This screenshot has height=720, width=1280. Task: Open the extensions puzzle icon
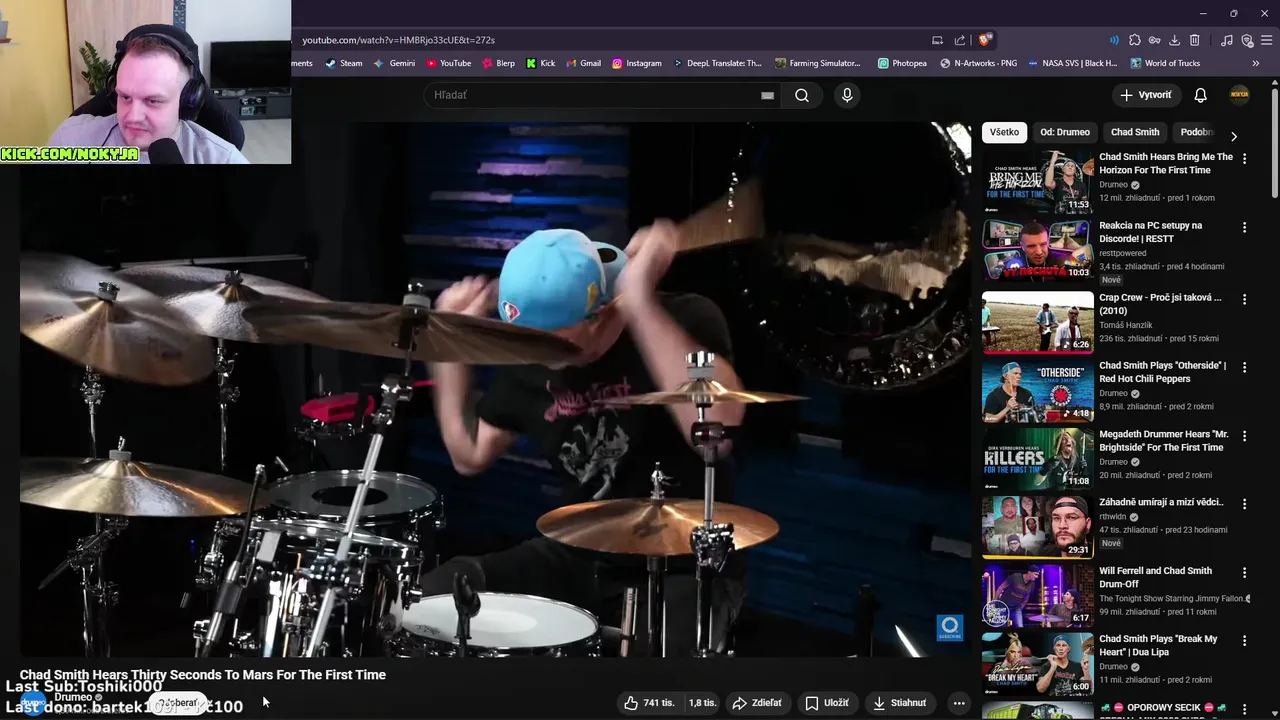pyautogui.click(x=1135, y=40)
